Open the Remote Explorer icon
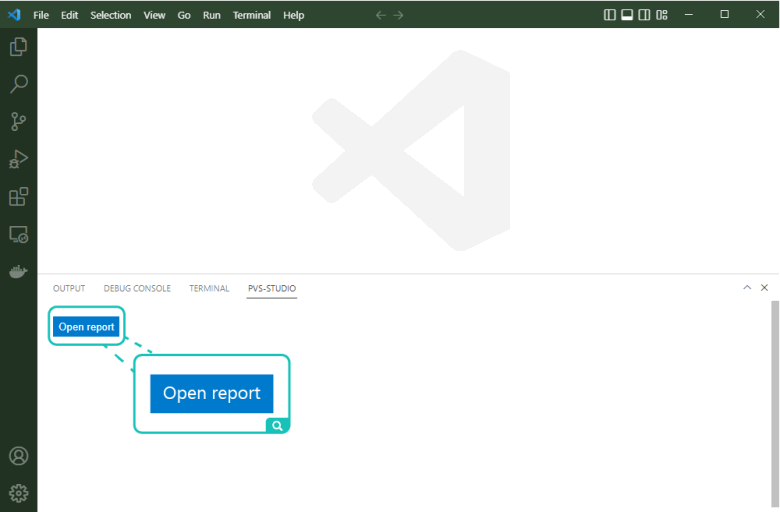The image size is (780, 512). [x=18, y=234]
